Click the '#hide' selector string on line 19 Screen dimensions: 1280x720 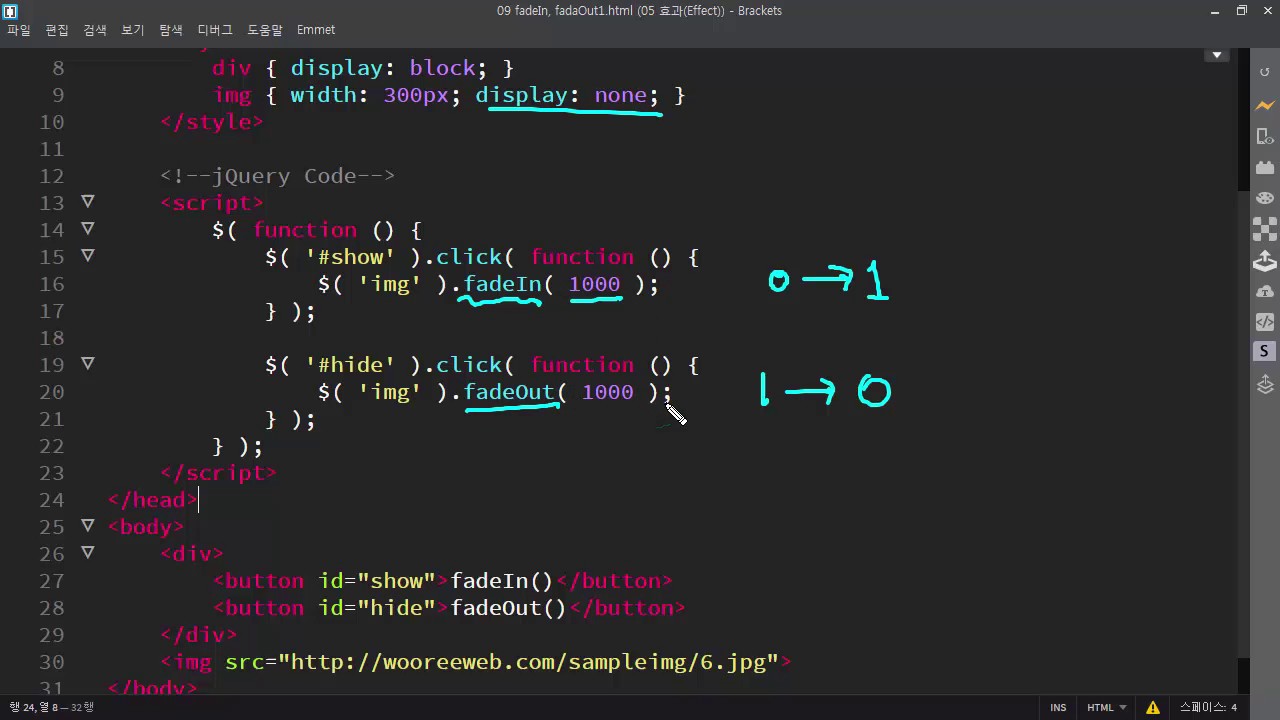[350, 365]
